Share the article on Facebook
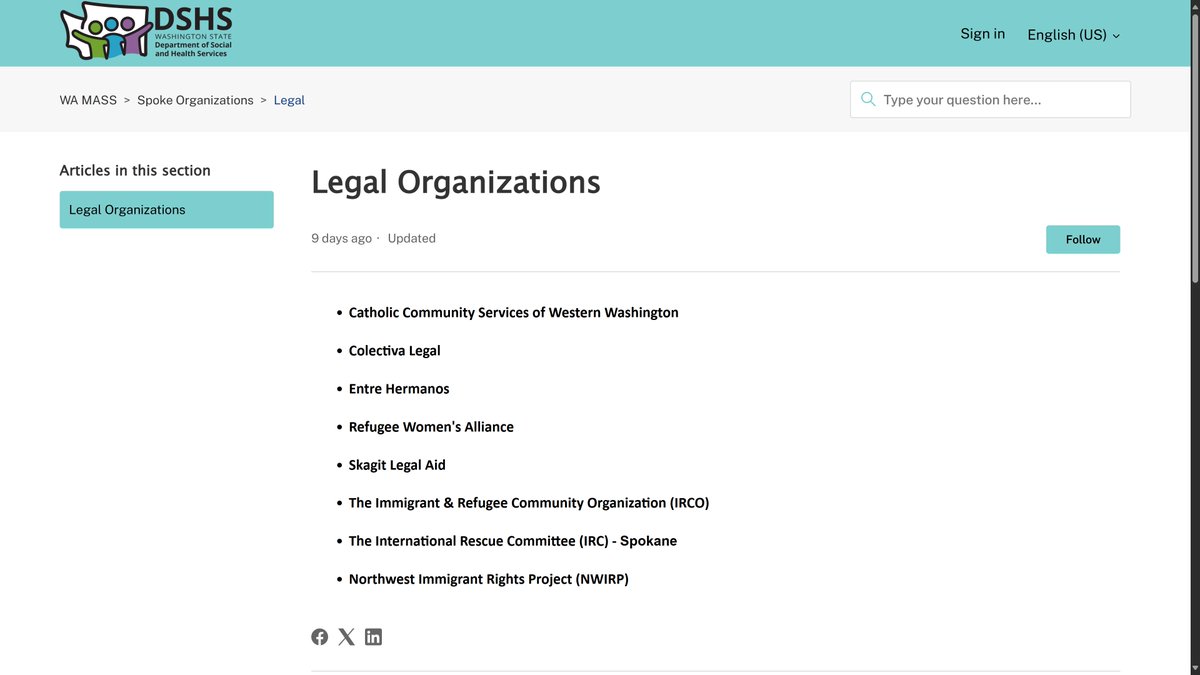 pyautogui.click(x=320, y=637)
